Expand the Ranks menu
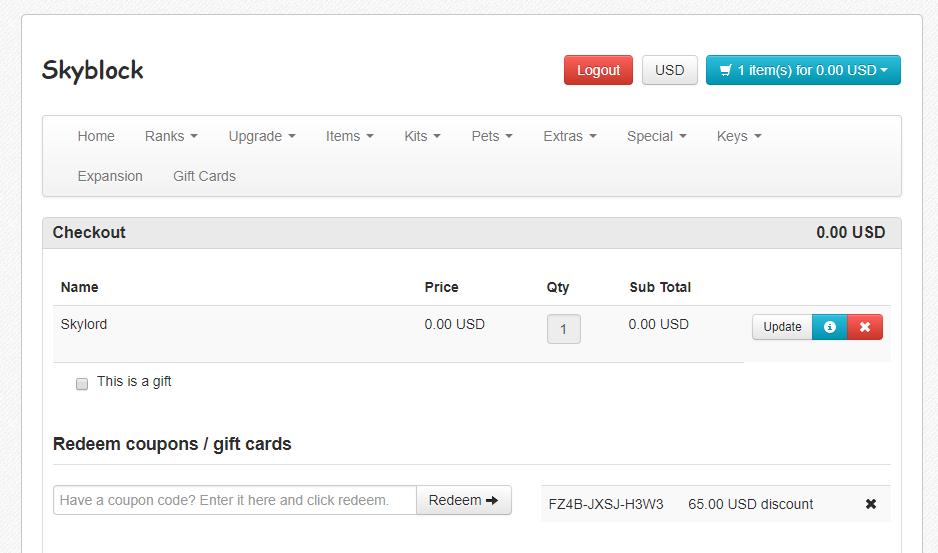 pos(171,136)
